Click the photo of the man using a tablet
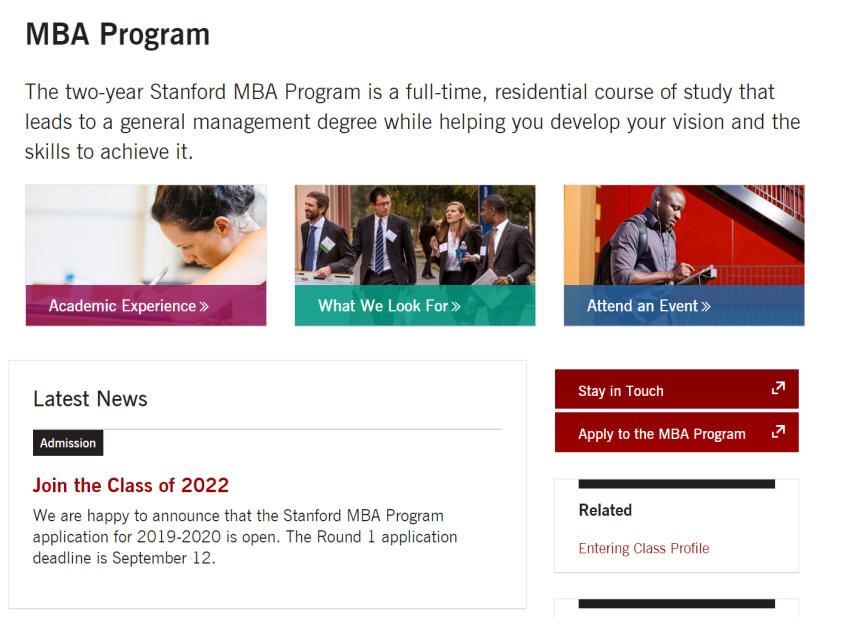The height and width of the screenshot is (623, 848). pyautogui.click(x=684, y=235)
